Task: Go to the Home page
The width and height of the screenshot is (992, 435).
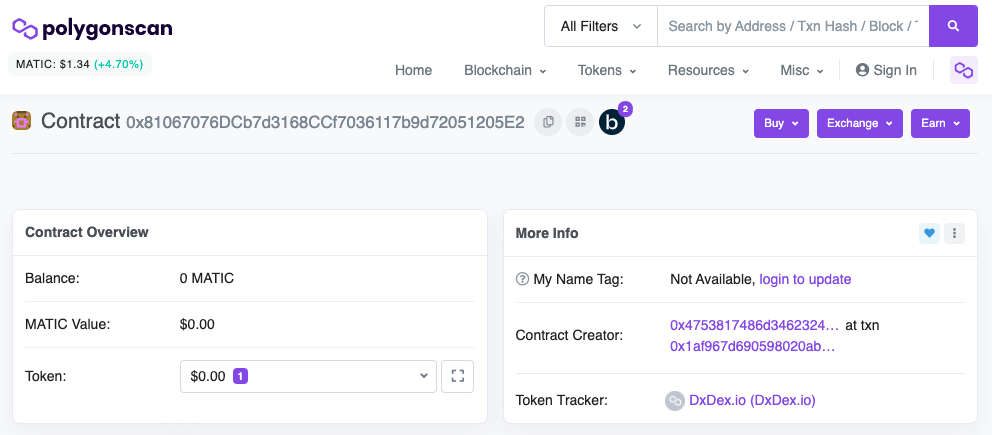Action: [x=413, y=71]
